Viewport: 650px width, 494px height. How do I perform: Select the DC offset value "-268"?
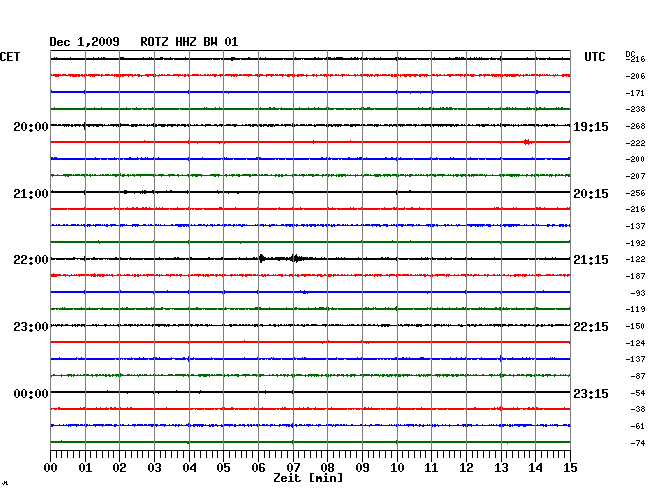coord(635,126)
